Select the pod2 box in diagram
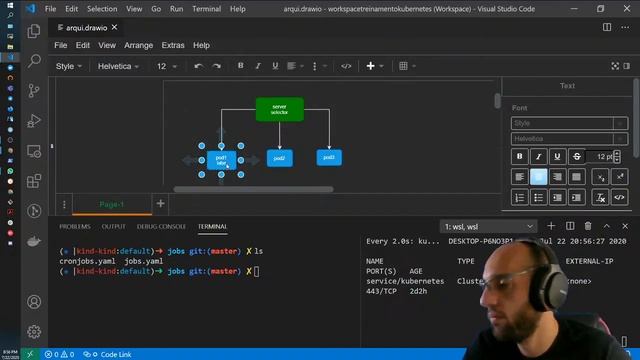The height and width of the screenshot is (360, 640). pos(280,158)
